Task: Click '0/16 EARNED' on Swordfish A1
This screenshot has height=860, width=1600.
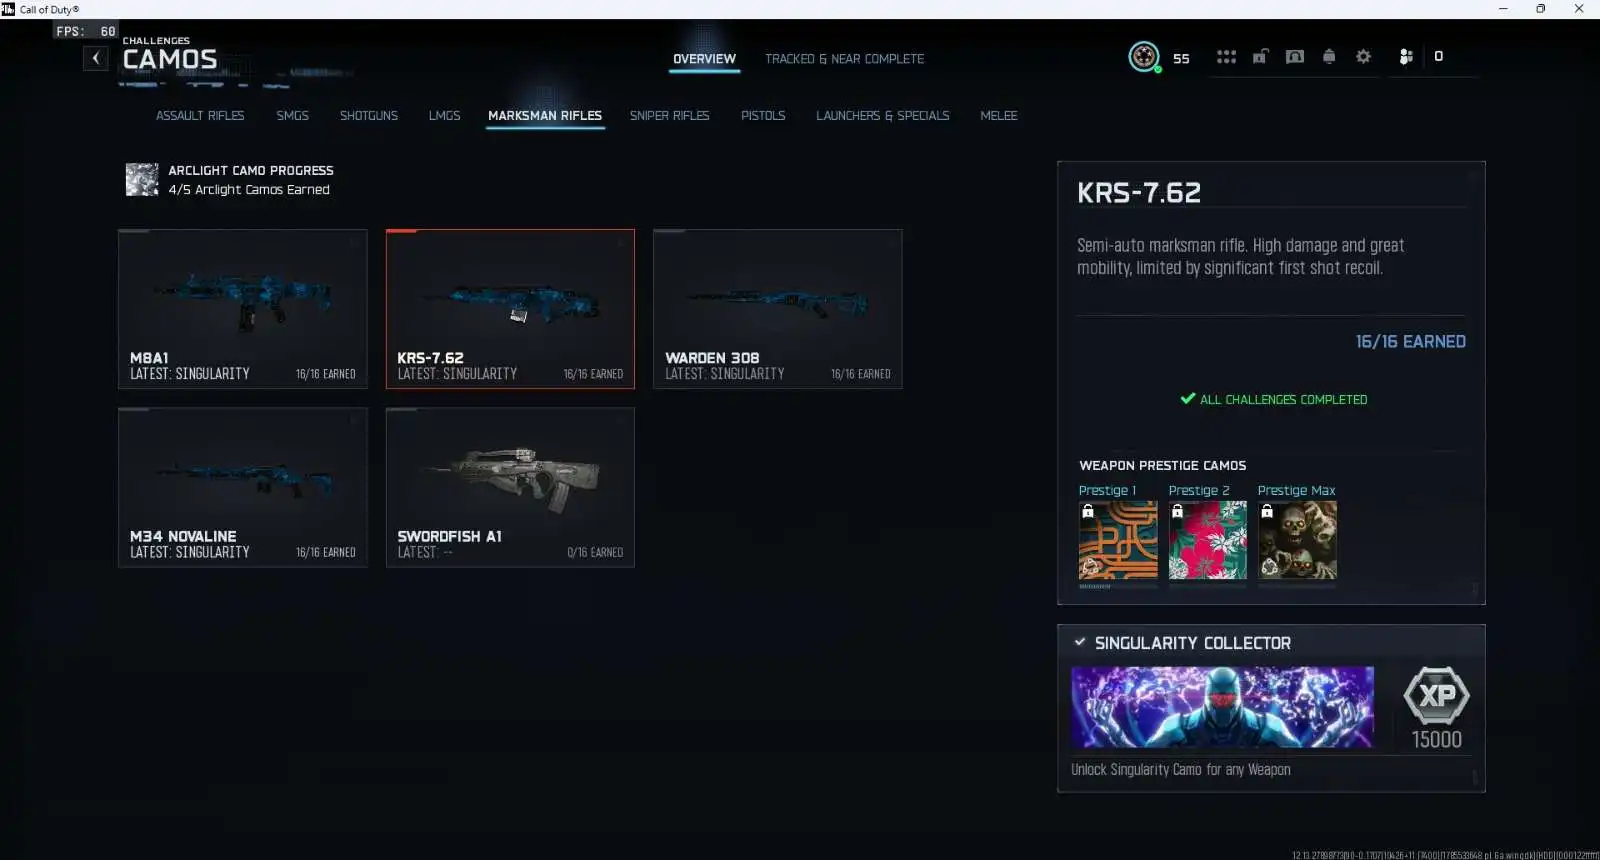Action: [595, 553]
